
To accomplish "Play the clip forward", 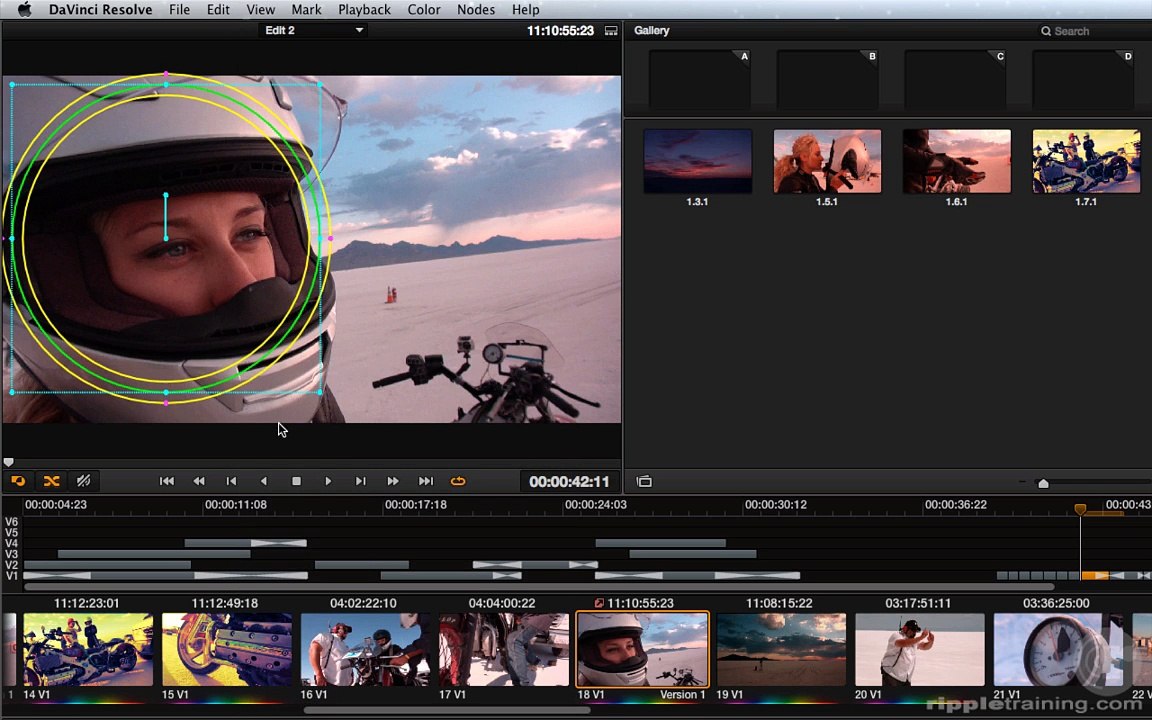I will [328, 481].
